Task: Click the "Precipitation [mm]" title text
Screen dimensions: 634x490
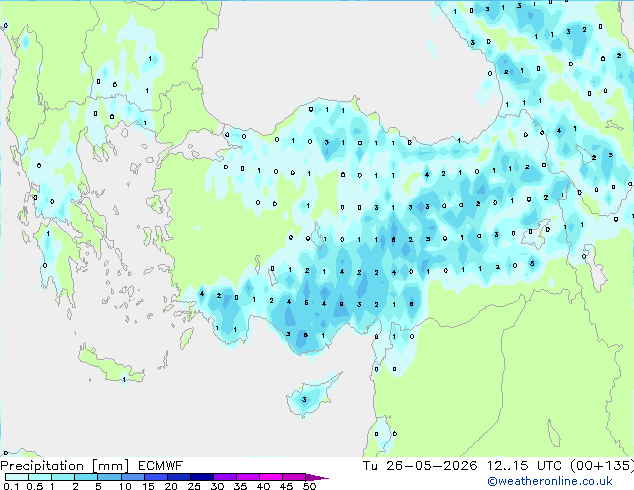Action: [x=64, y=466]
